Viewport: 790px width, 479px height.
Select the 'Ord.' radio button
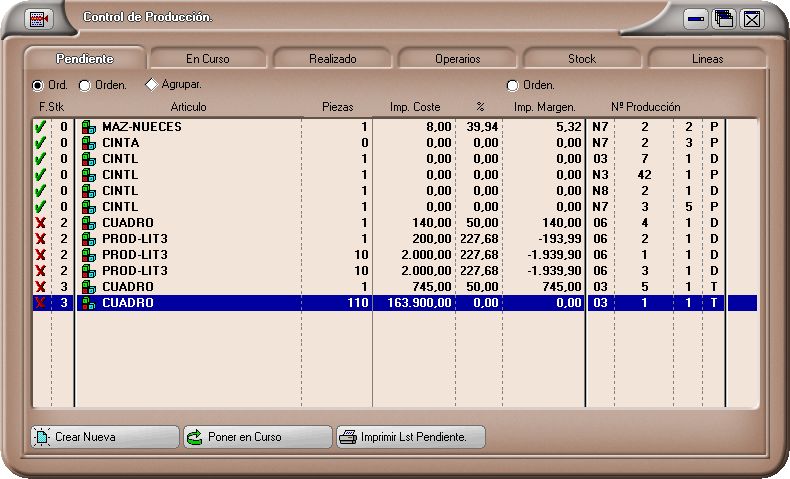tap(38, 86)
